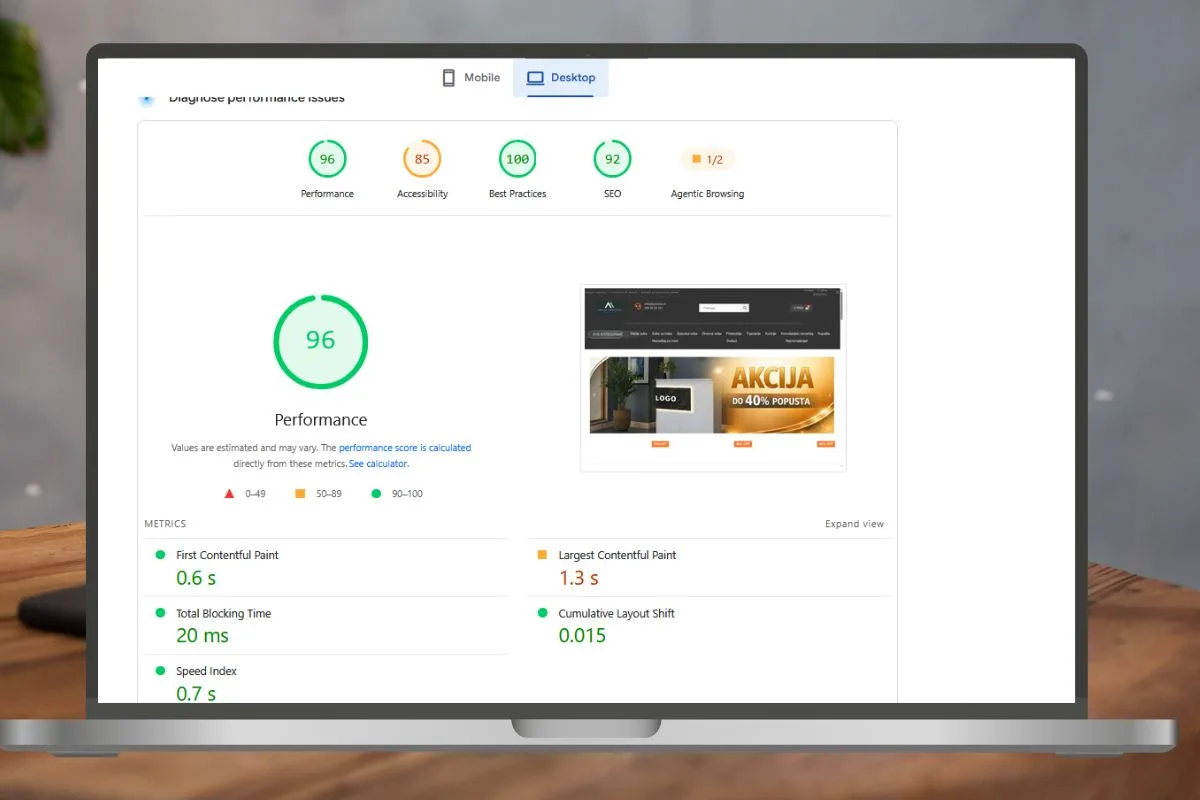Select the Desktop tab label
Image resolution: width=1200 pixels, height=800 pixels.
573,78
